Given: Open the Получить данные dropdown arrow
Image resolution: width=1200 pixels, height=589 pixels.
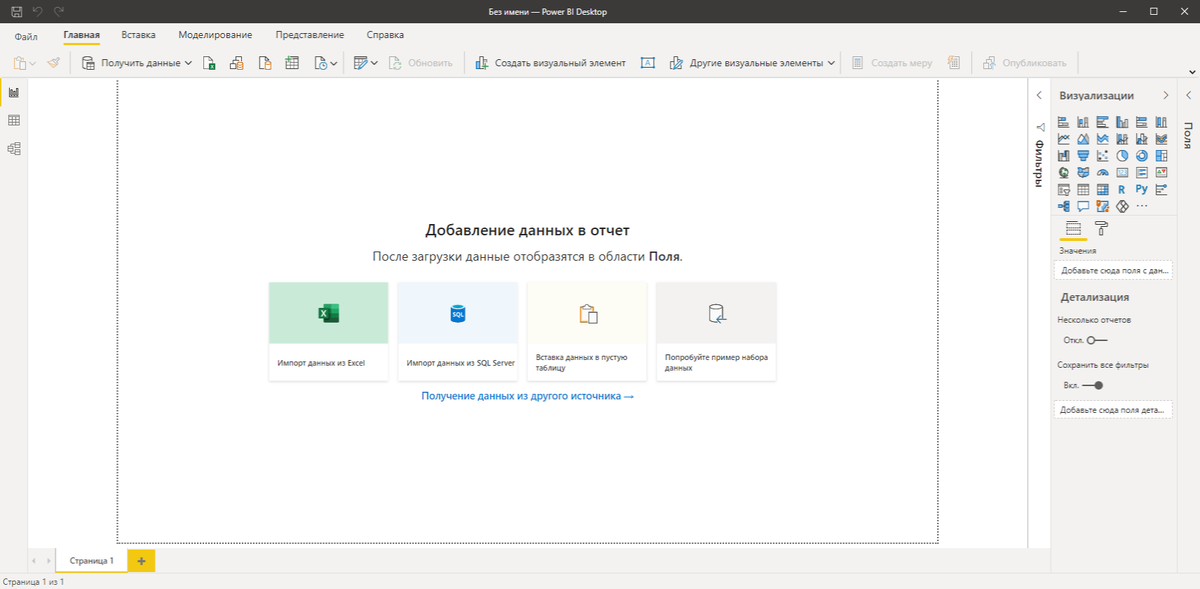Looking at the screenshot, I should coord(188,63).
